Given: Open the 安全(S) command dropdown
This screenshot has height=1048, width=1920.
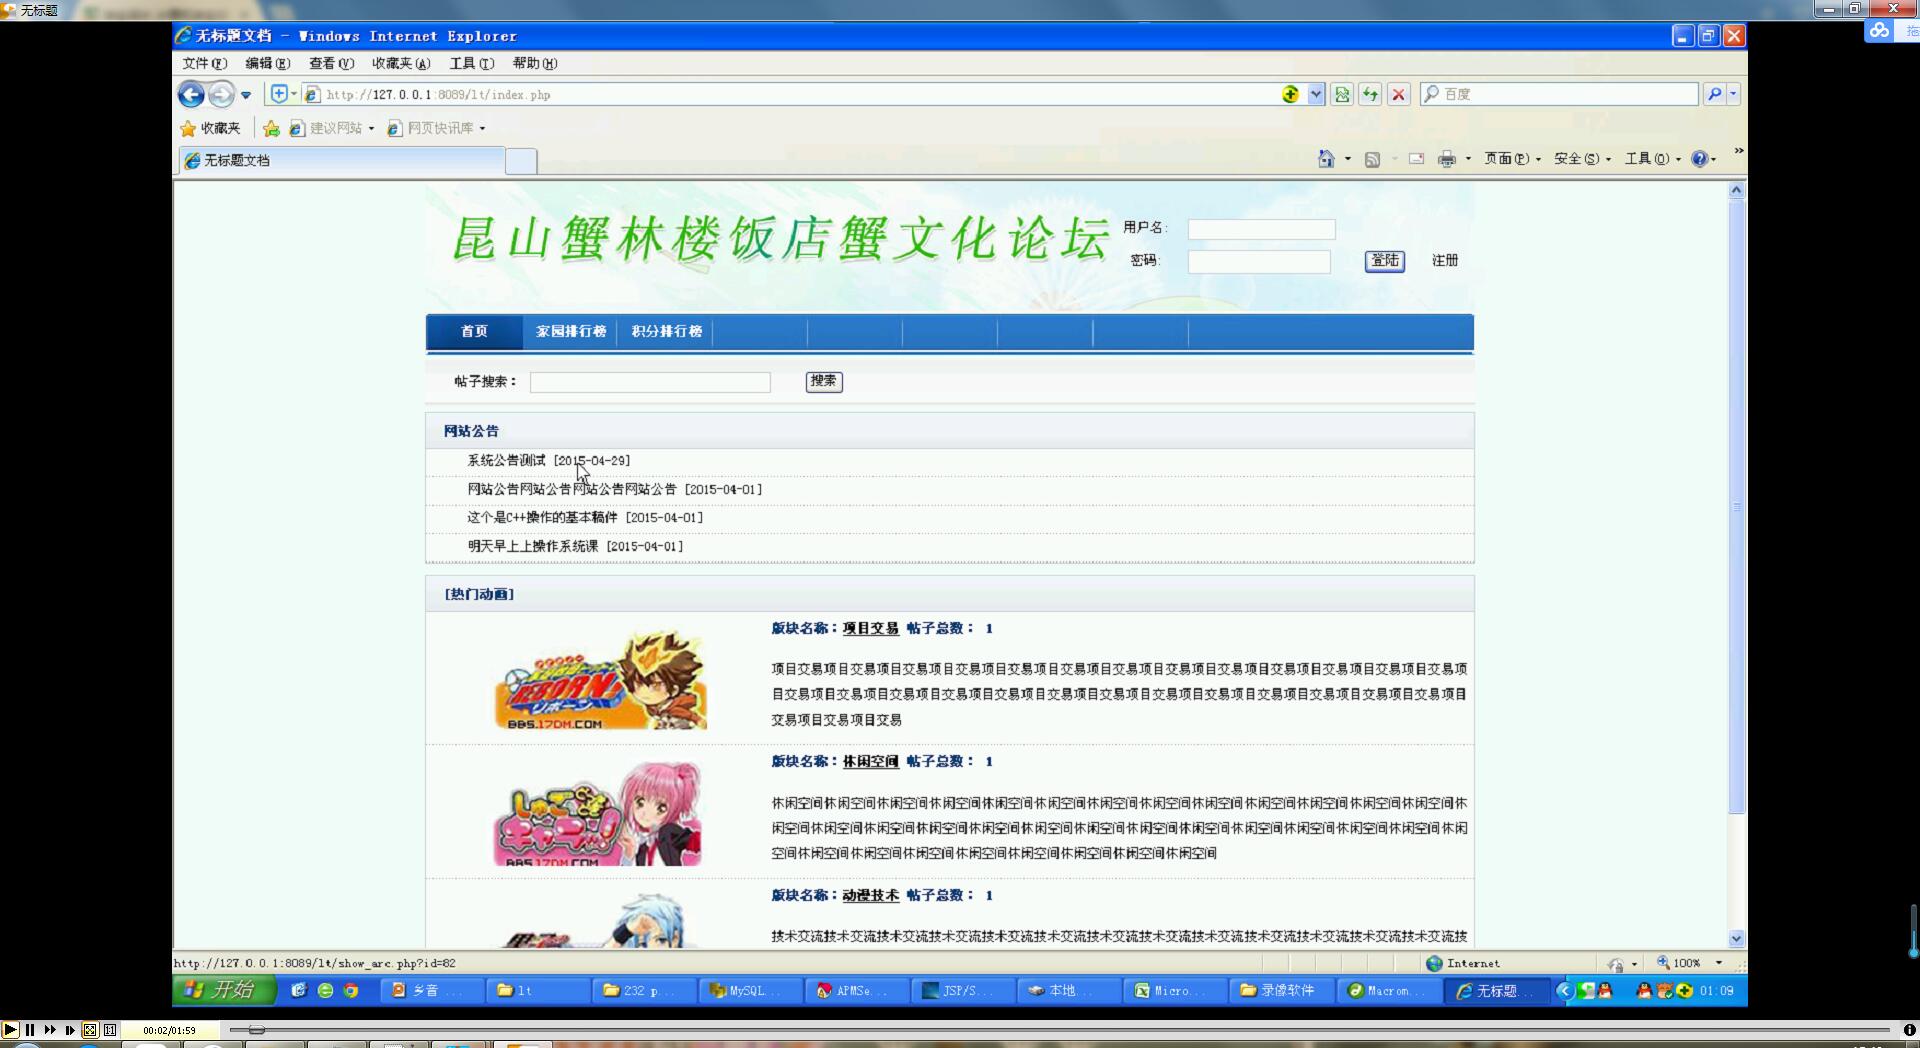Looking at the screenshot, I should pos(1582,159).
